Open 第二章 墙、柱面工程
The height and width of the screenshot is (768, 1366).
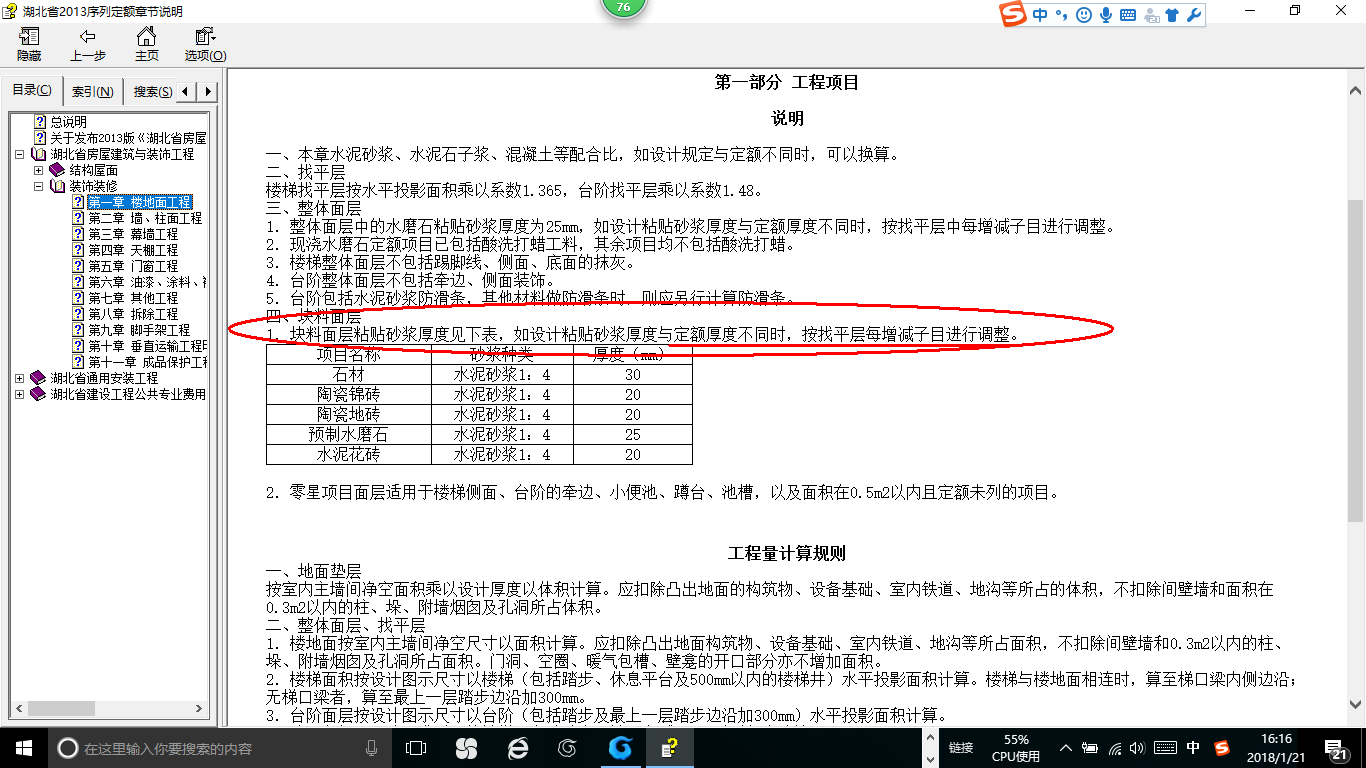145,218
